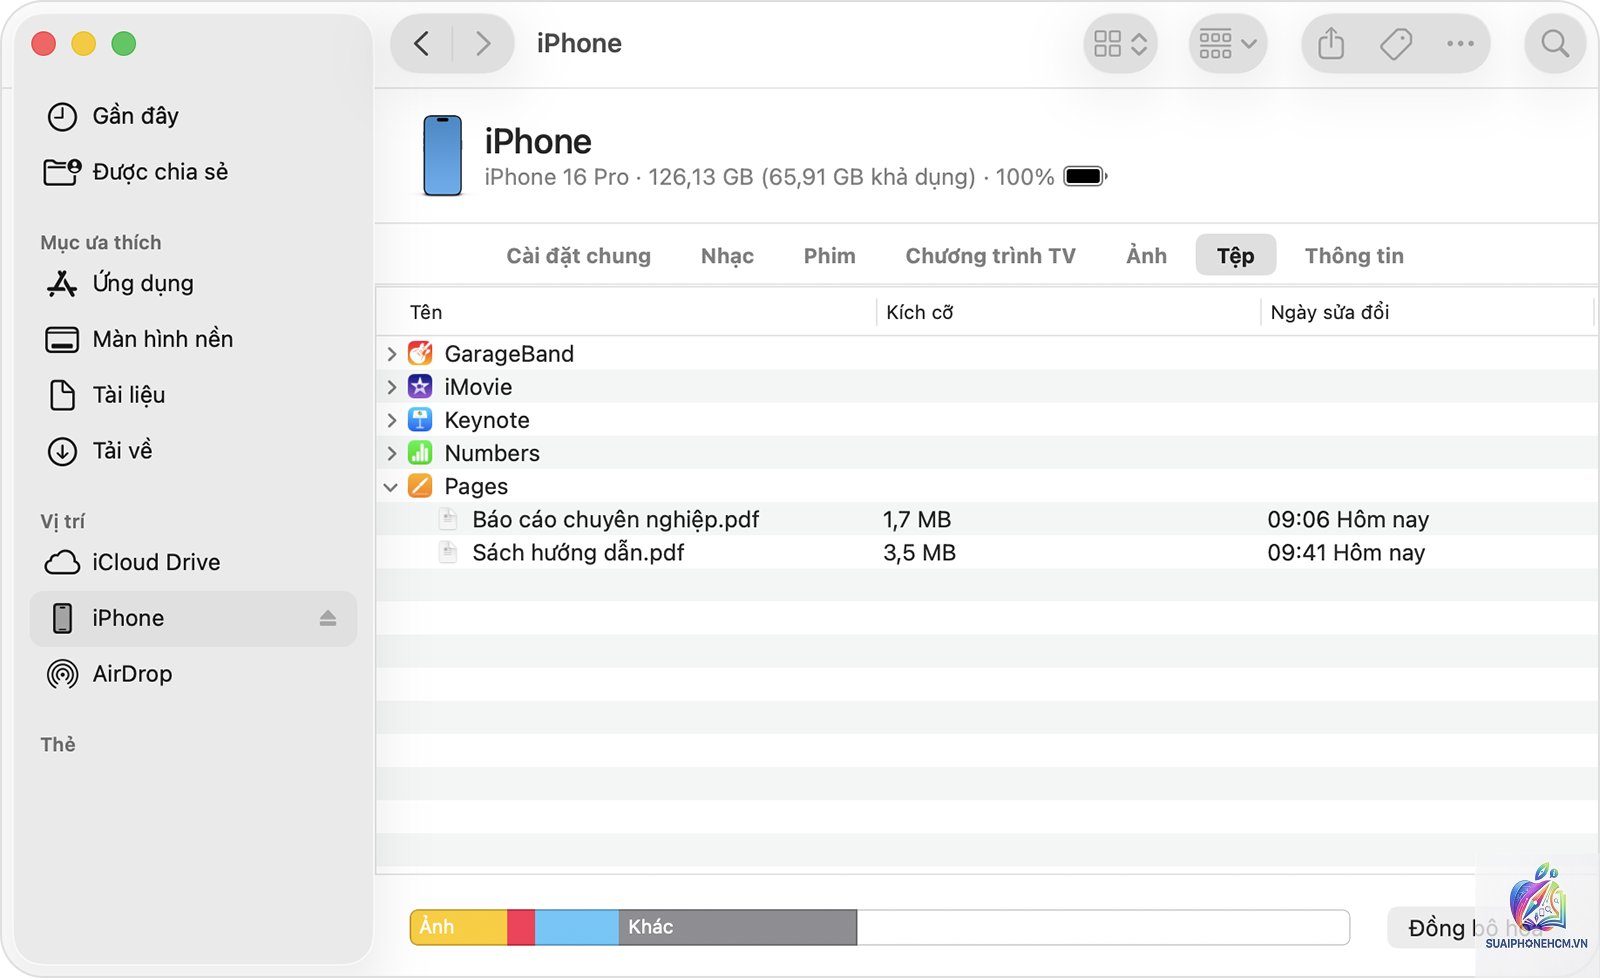Open the more actions ellipsis menu
The width and height of the screenshot is (1600, 978).
coord(1460,44)
